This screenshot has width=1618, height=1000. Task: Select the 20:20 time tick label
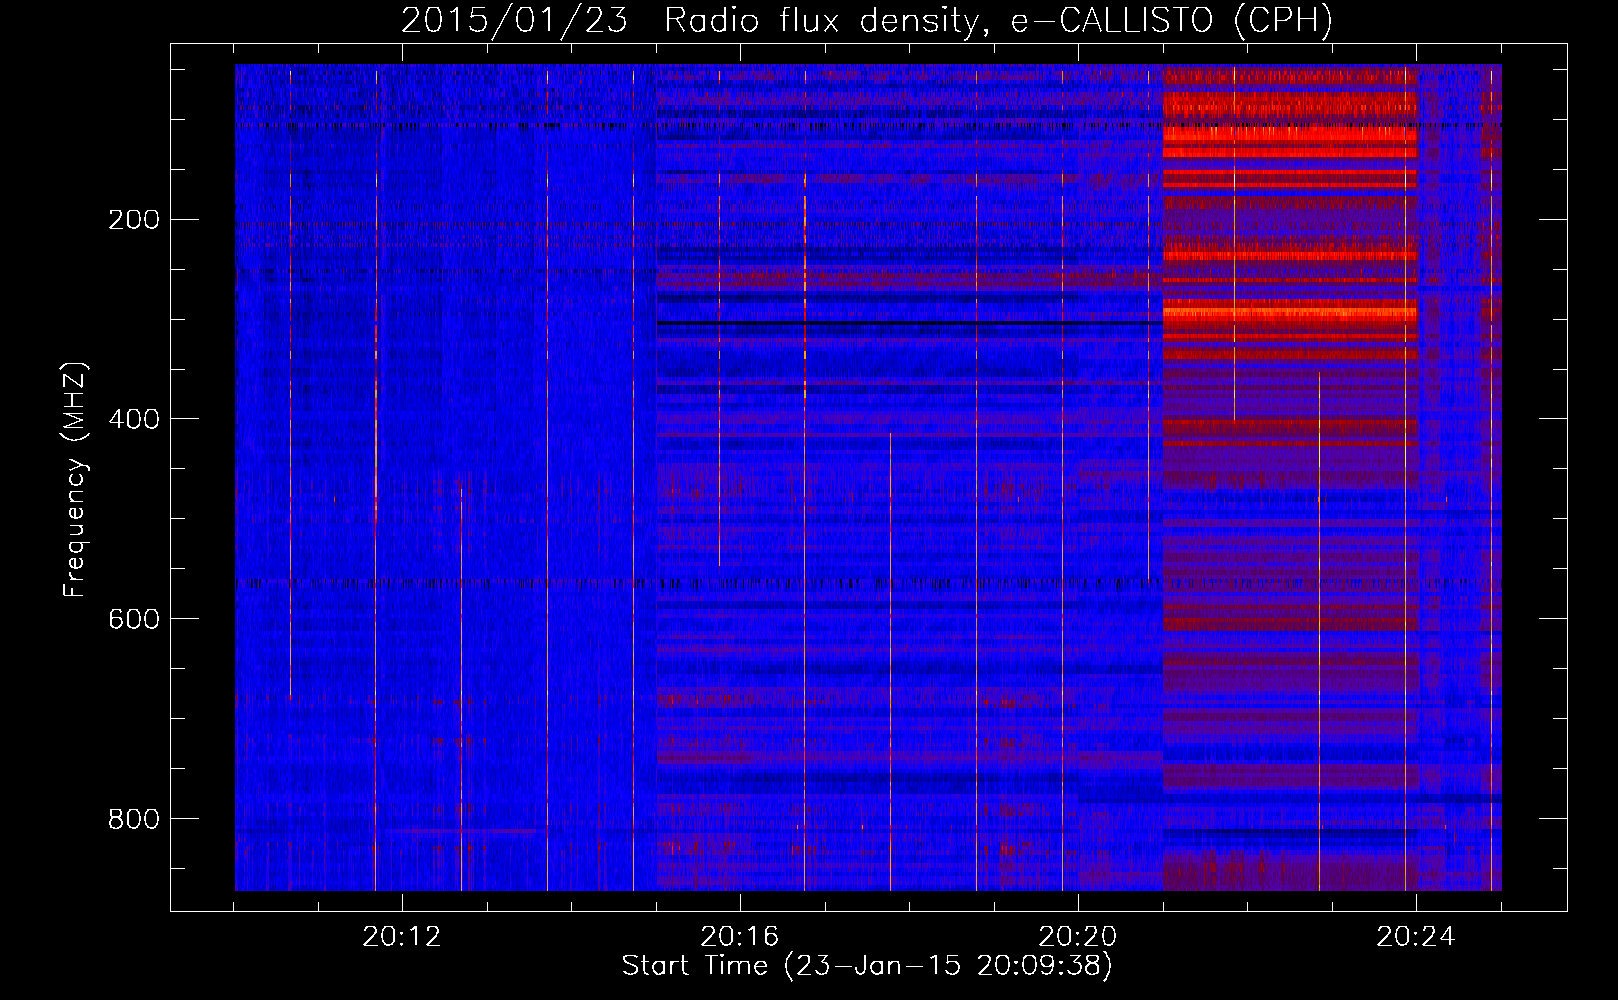pos(1078,937)
